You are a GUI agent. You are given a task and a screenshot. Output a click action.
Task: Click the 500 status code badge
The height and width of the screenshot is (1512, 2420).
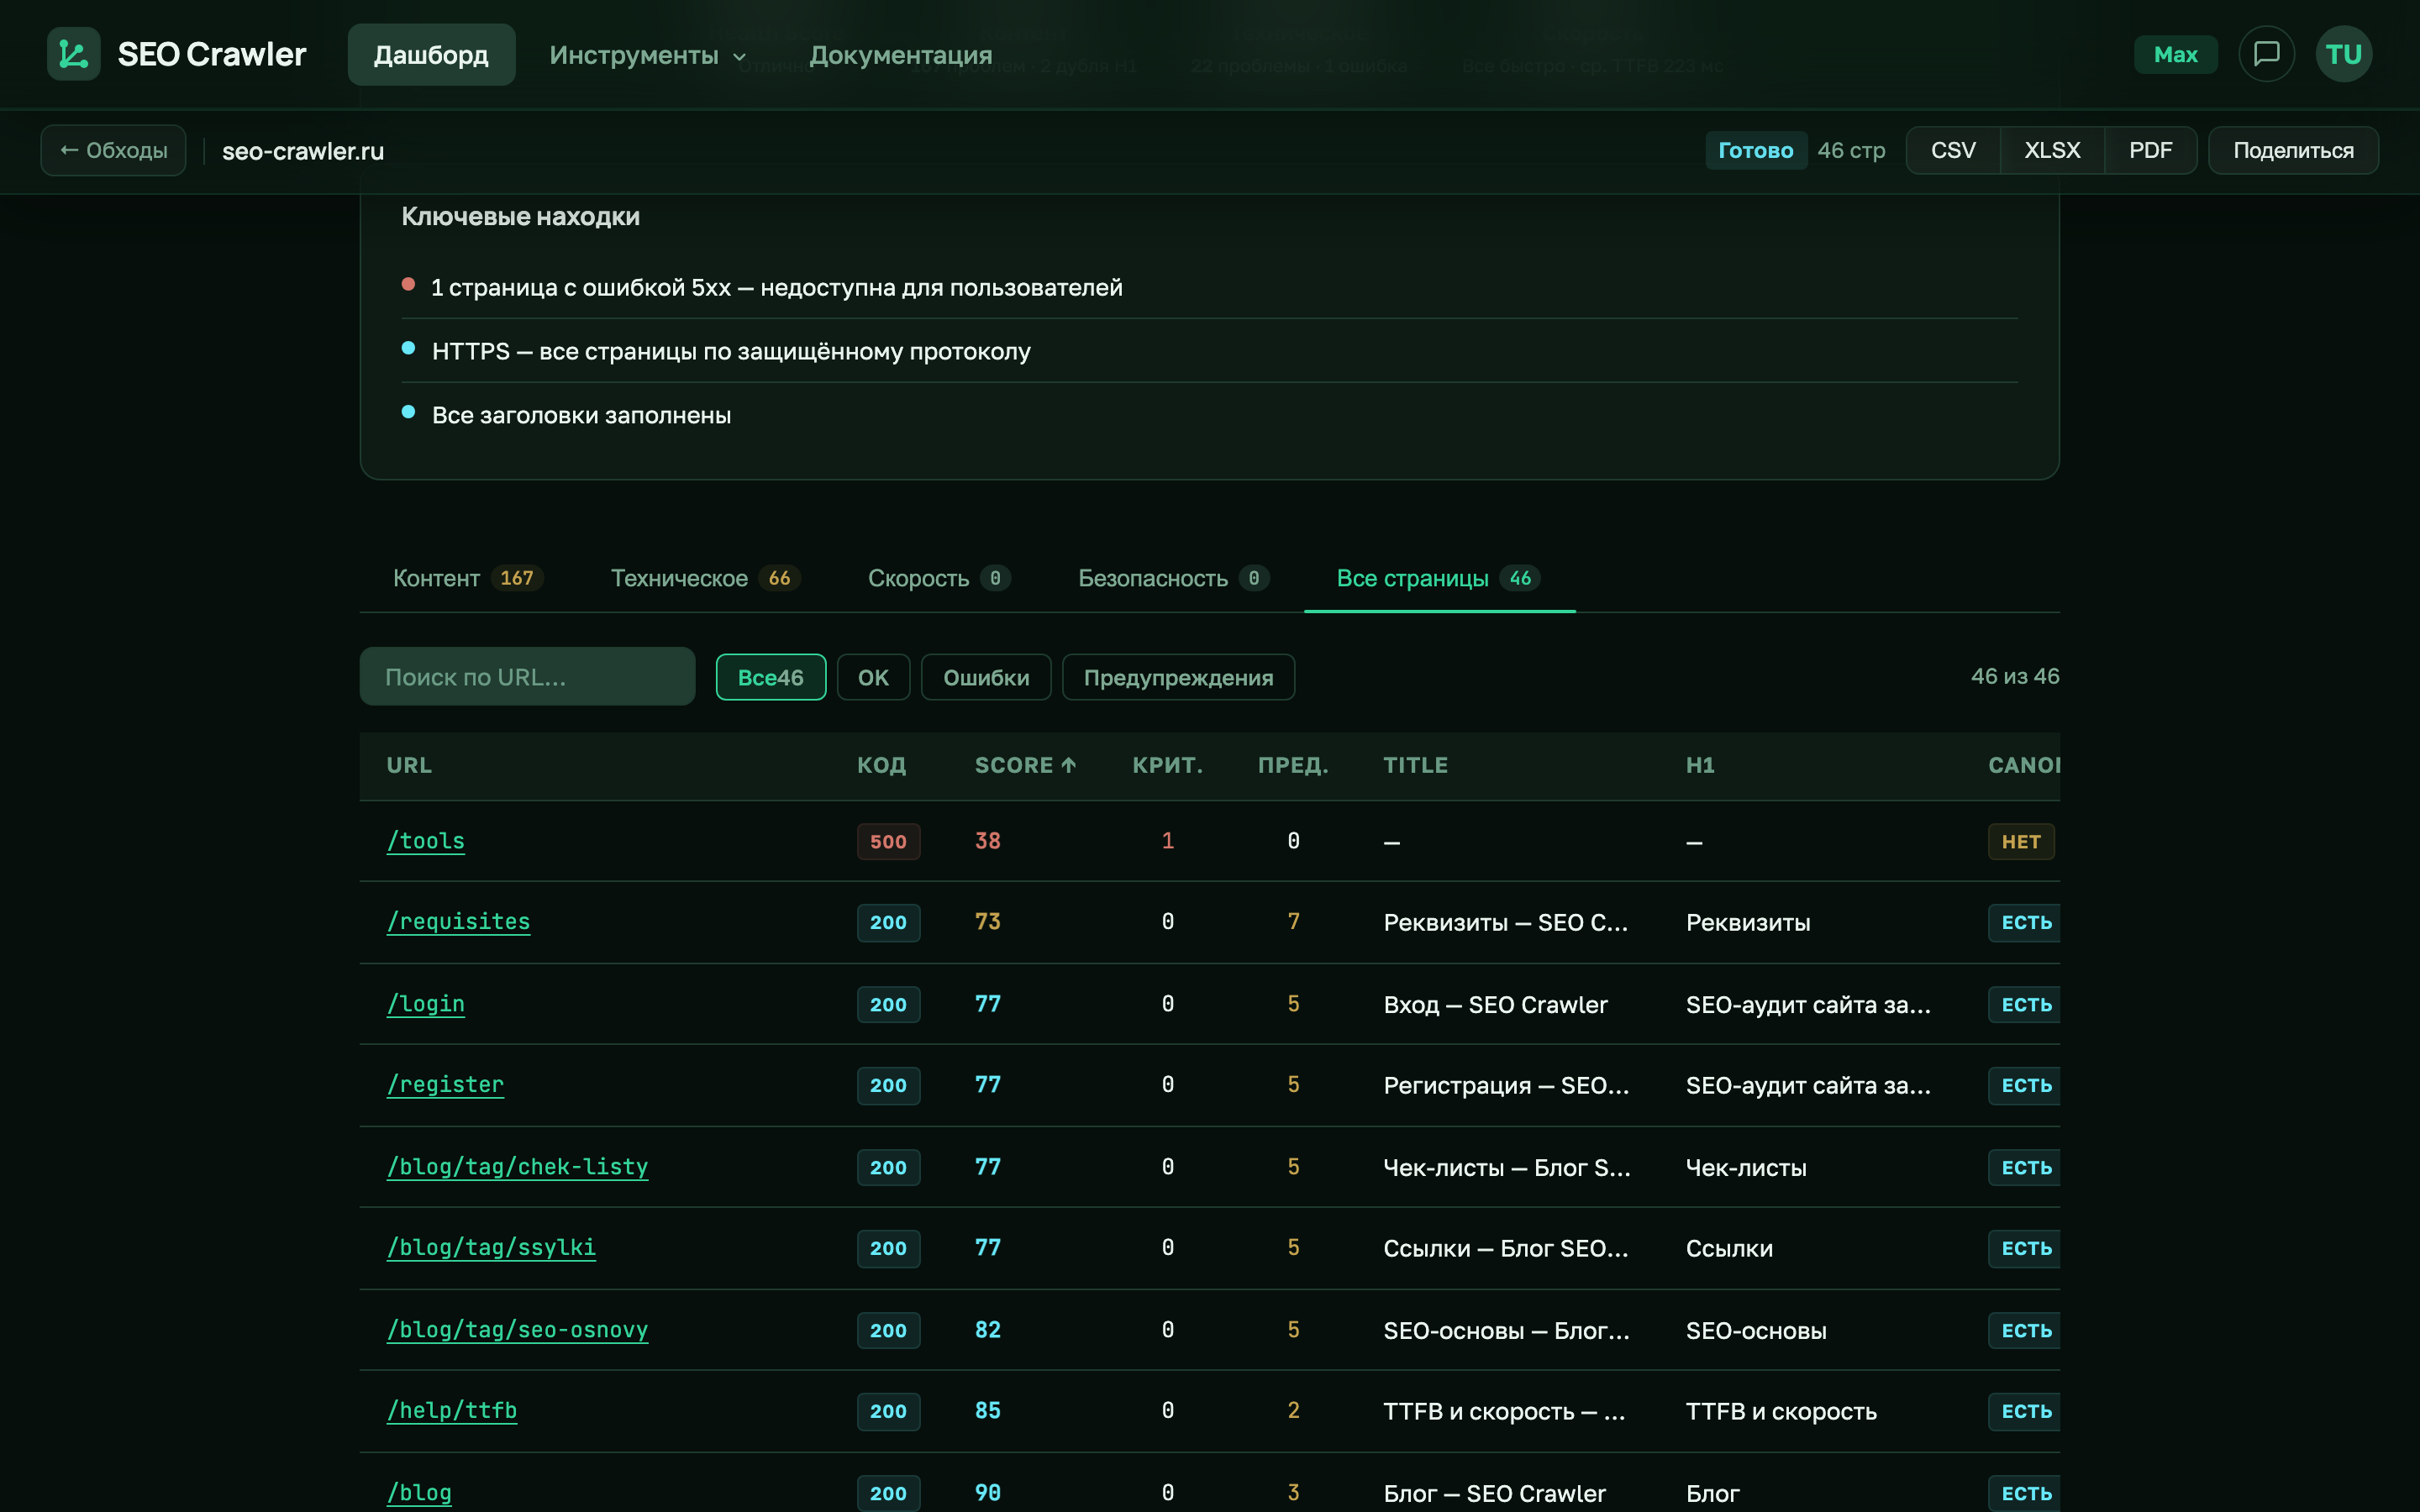tap(888, 842)
